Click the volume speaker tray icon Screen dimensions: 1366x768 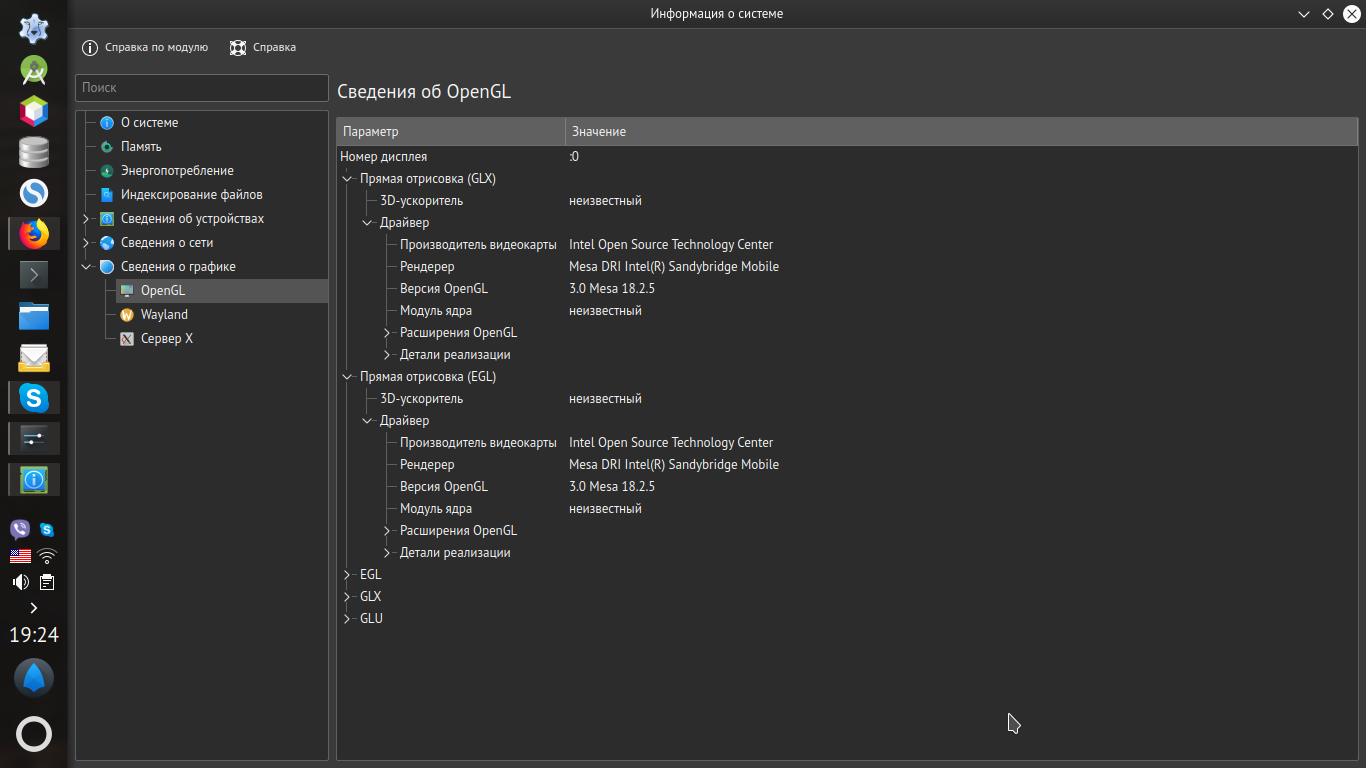point(20,582)
